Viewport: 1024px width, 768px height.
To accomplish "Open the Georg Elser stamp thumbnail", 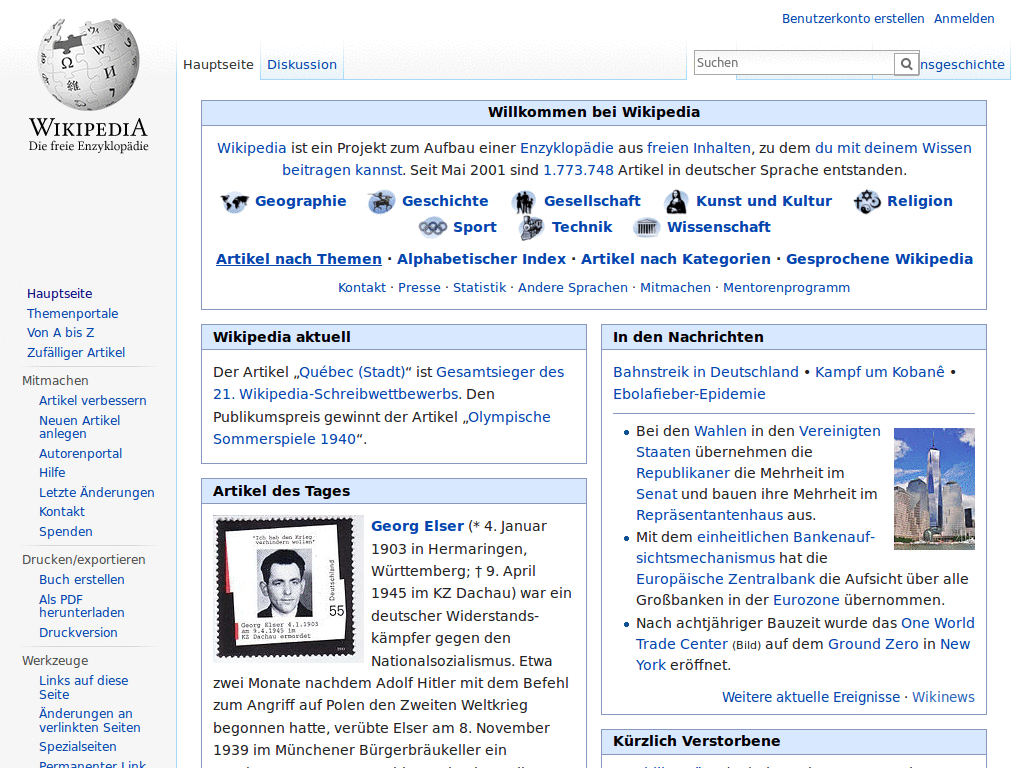I will pos(288,588).
